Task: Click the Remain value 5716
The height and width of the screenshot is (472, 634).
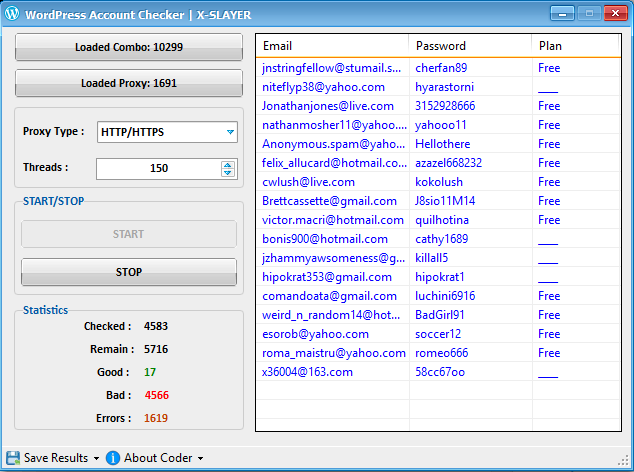Action: pyautogui.click(x=156, y=349)
